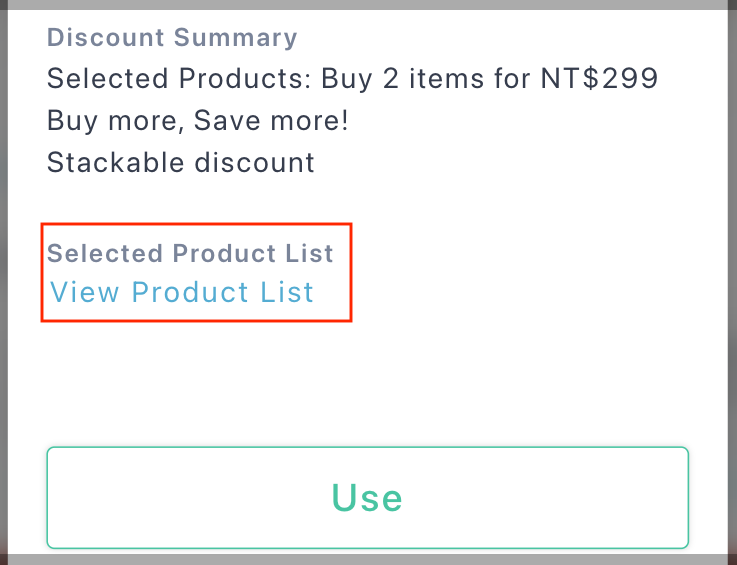Click the Stackable discount text line
This screenshot has height=565, width=737.
180,163
